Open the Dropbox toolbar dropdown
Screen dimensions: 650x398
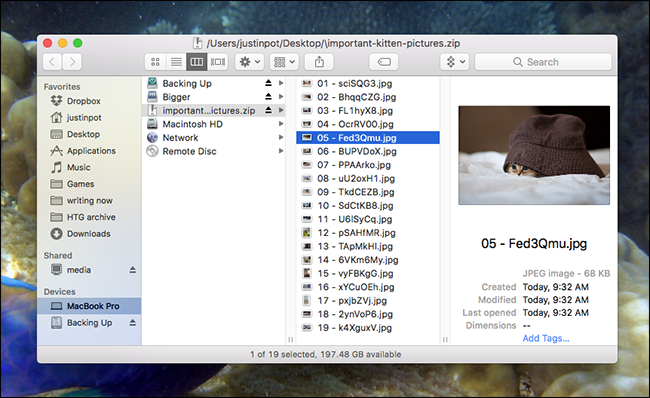[455, 62]
